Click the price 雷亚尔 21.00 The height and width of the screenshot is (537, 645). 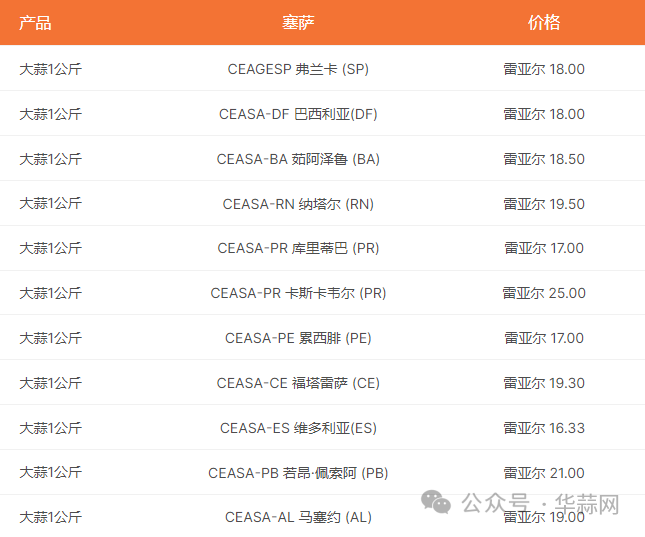click(x=544, y=473)
